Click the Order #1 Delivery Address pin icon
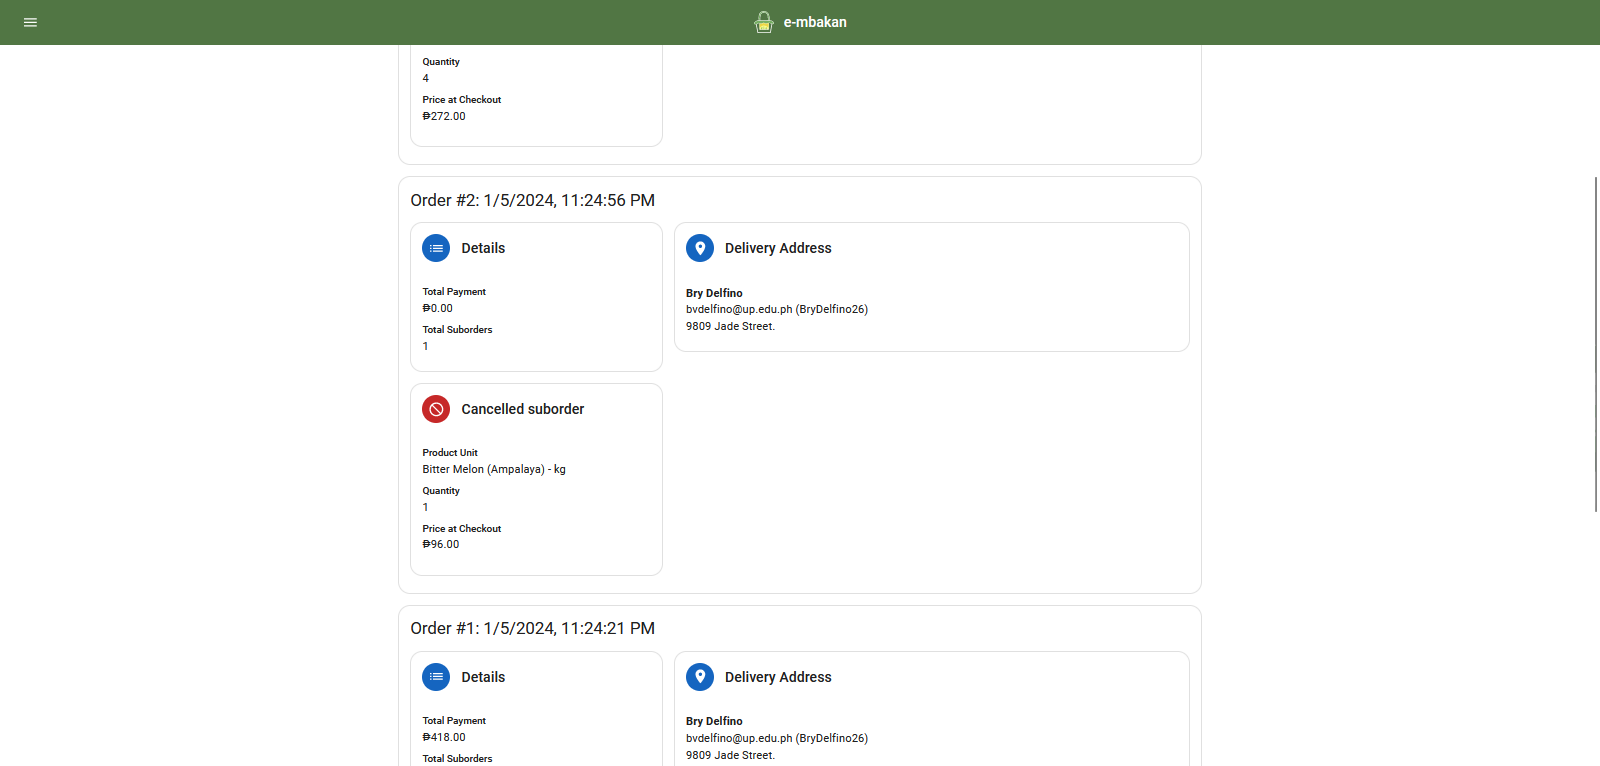This screenshot has height=766, width=1600. point(700,677)
